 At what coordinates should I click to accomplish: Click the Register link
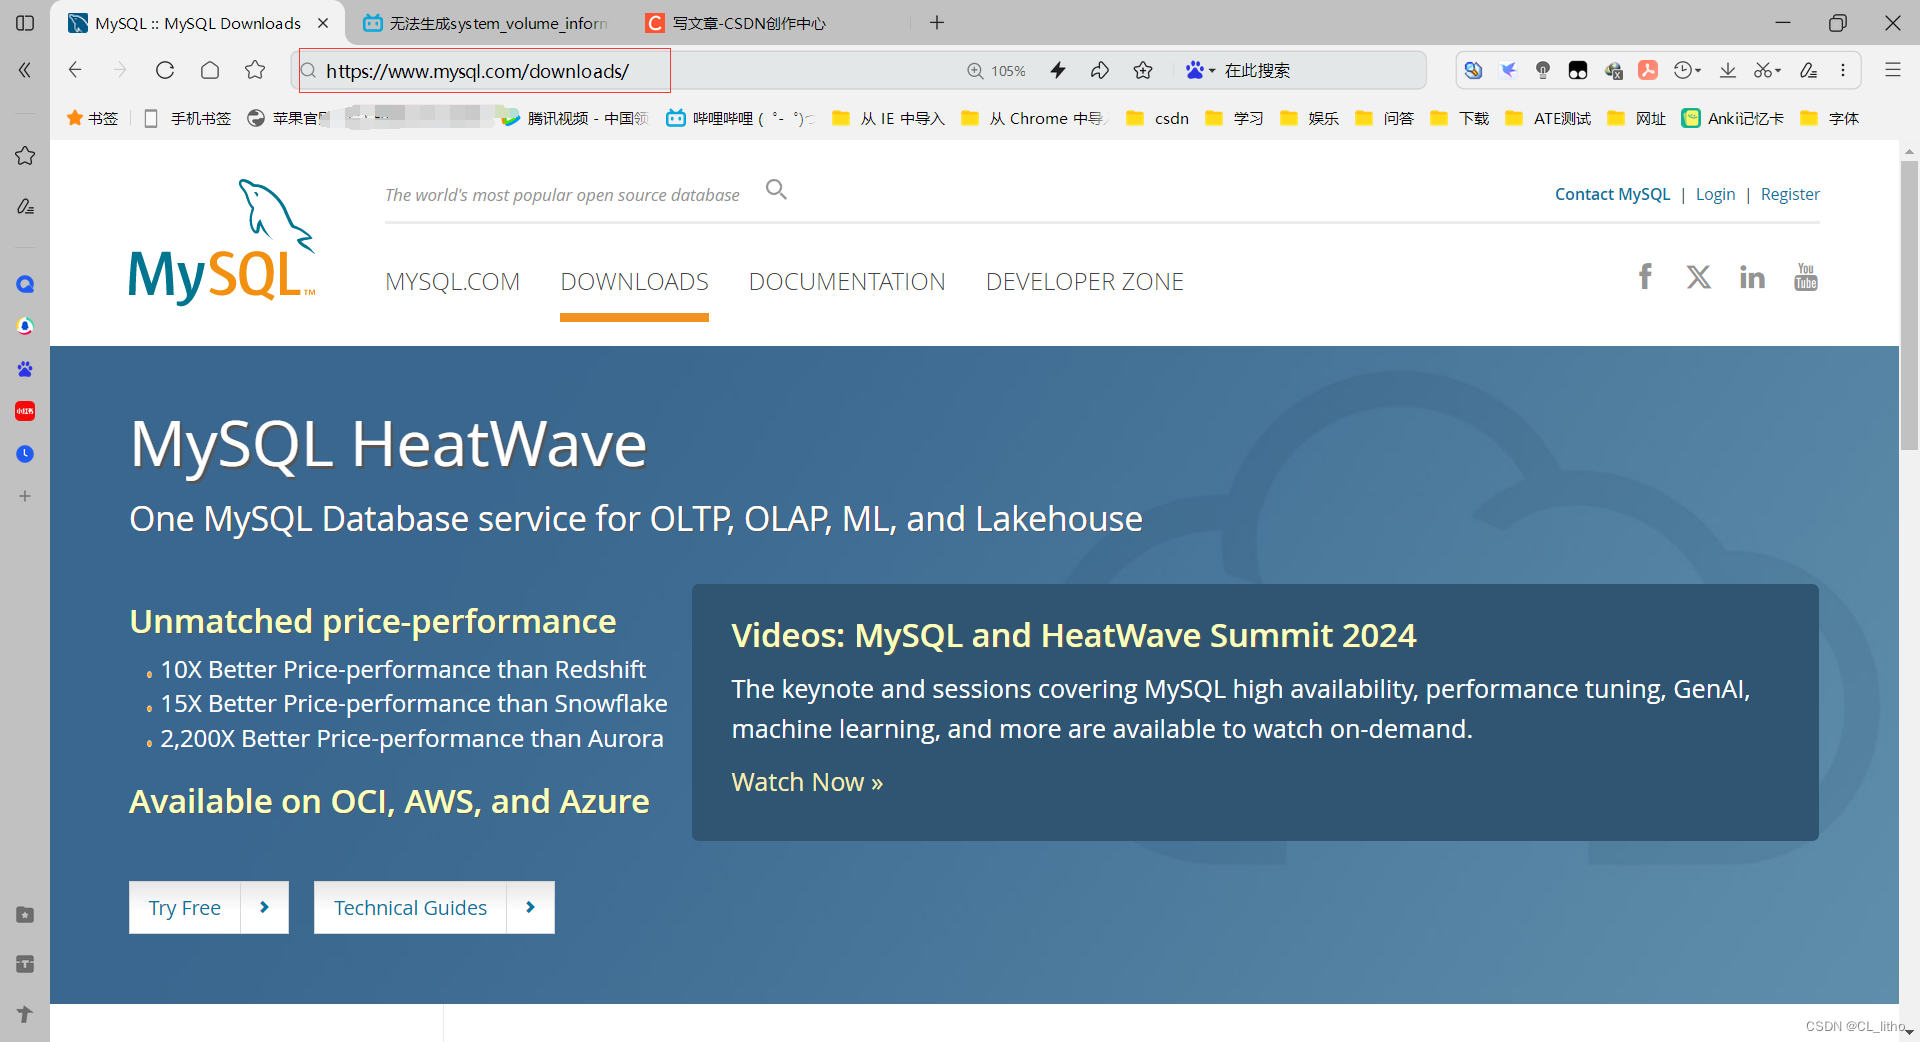tap(1790, 194)
